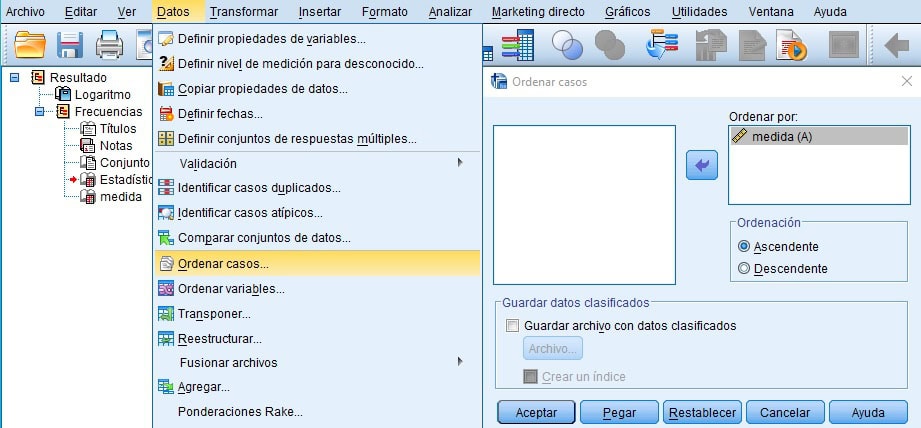921x428 pixels.
Task: Collapse the Resultado tree node
Action: (15, 77)
